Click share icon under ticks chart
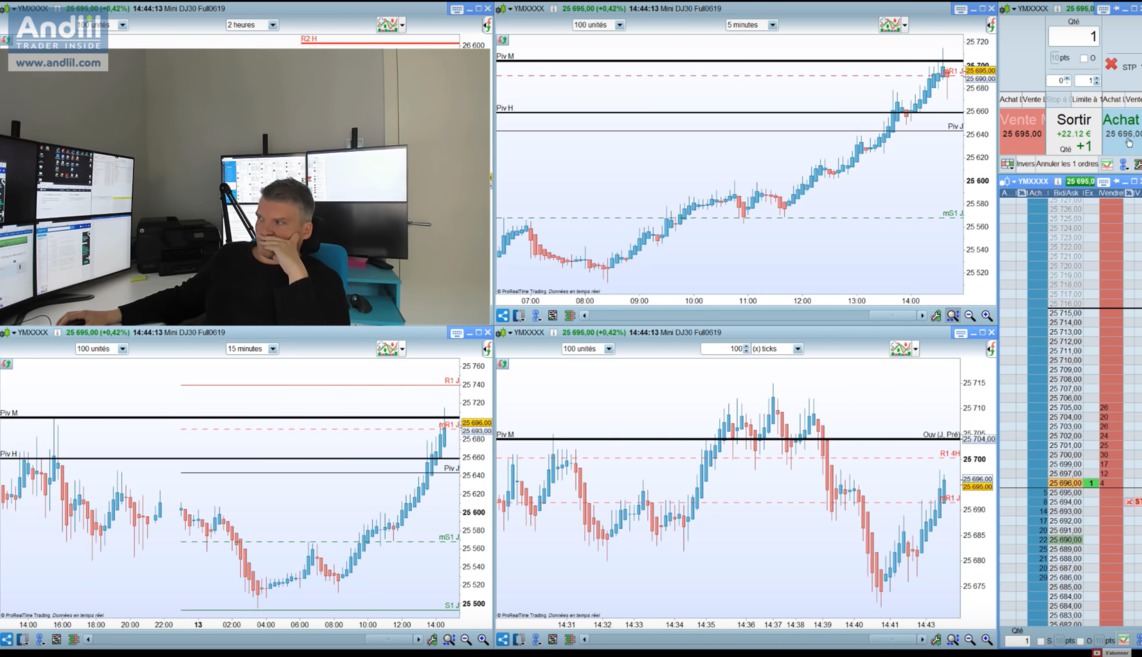 click(503, 640)
